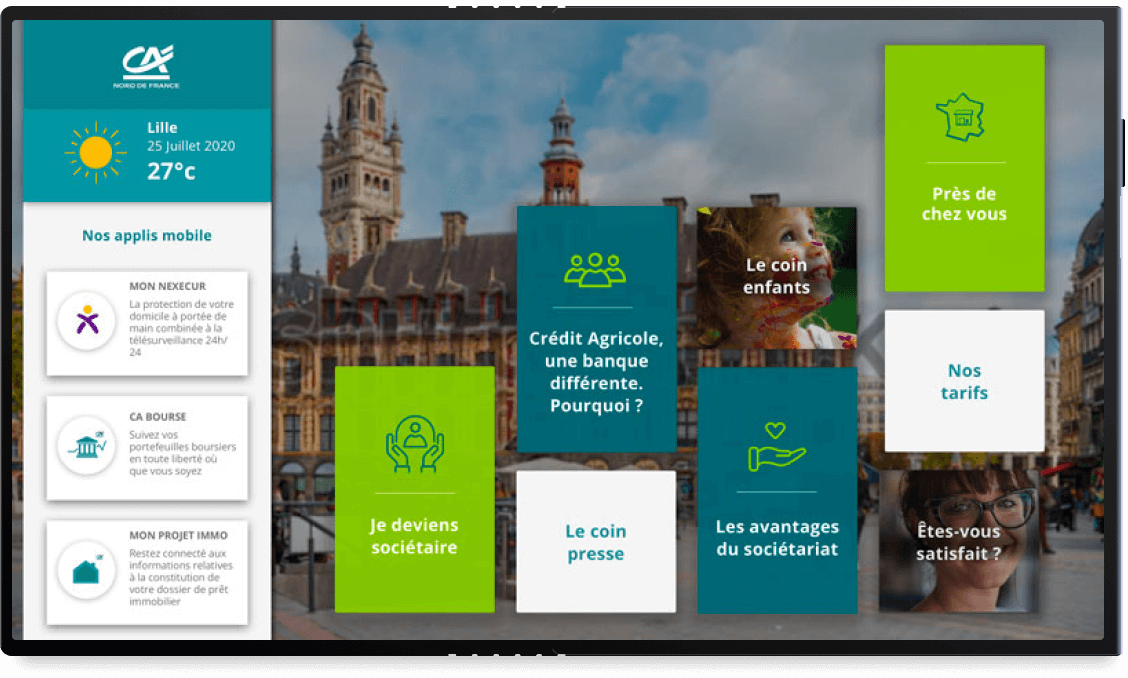Viewport: 1128px width, 678px height.
Task: Tap the Nexecur description about télésurveillance
Action: pyautogui.click(x=181, y=328)
